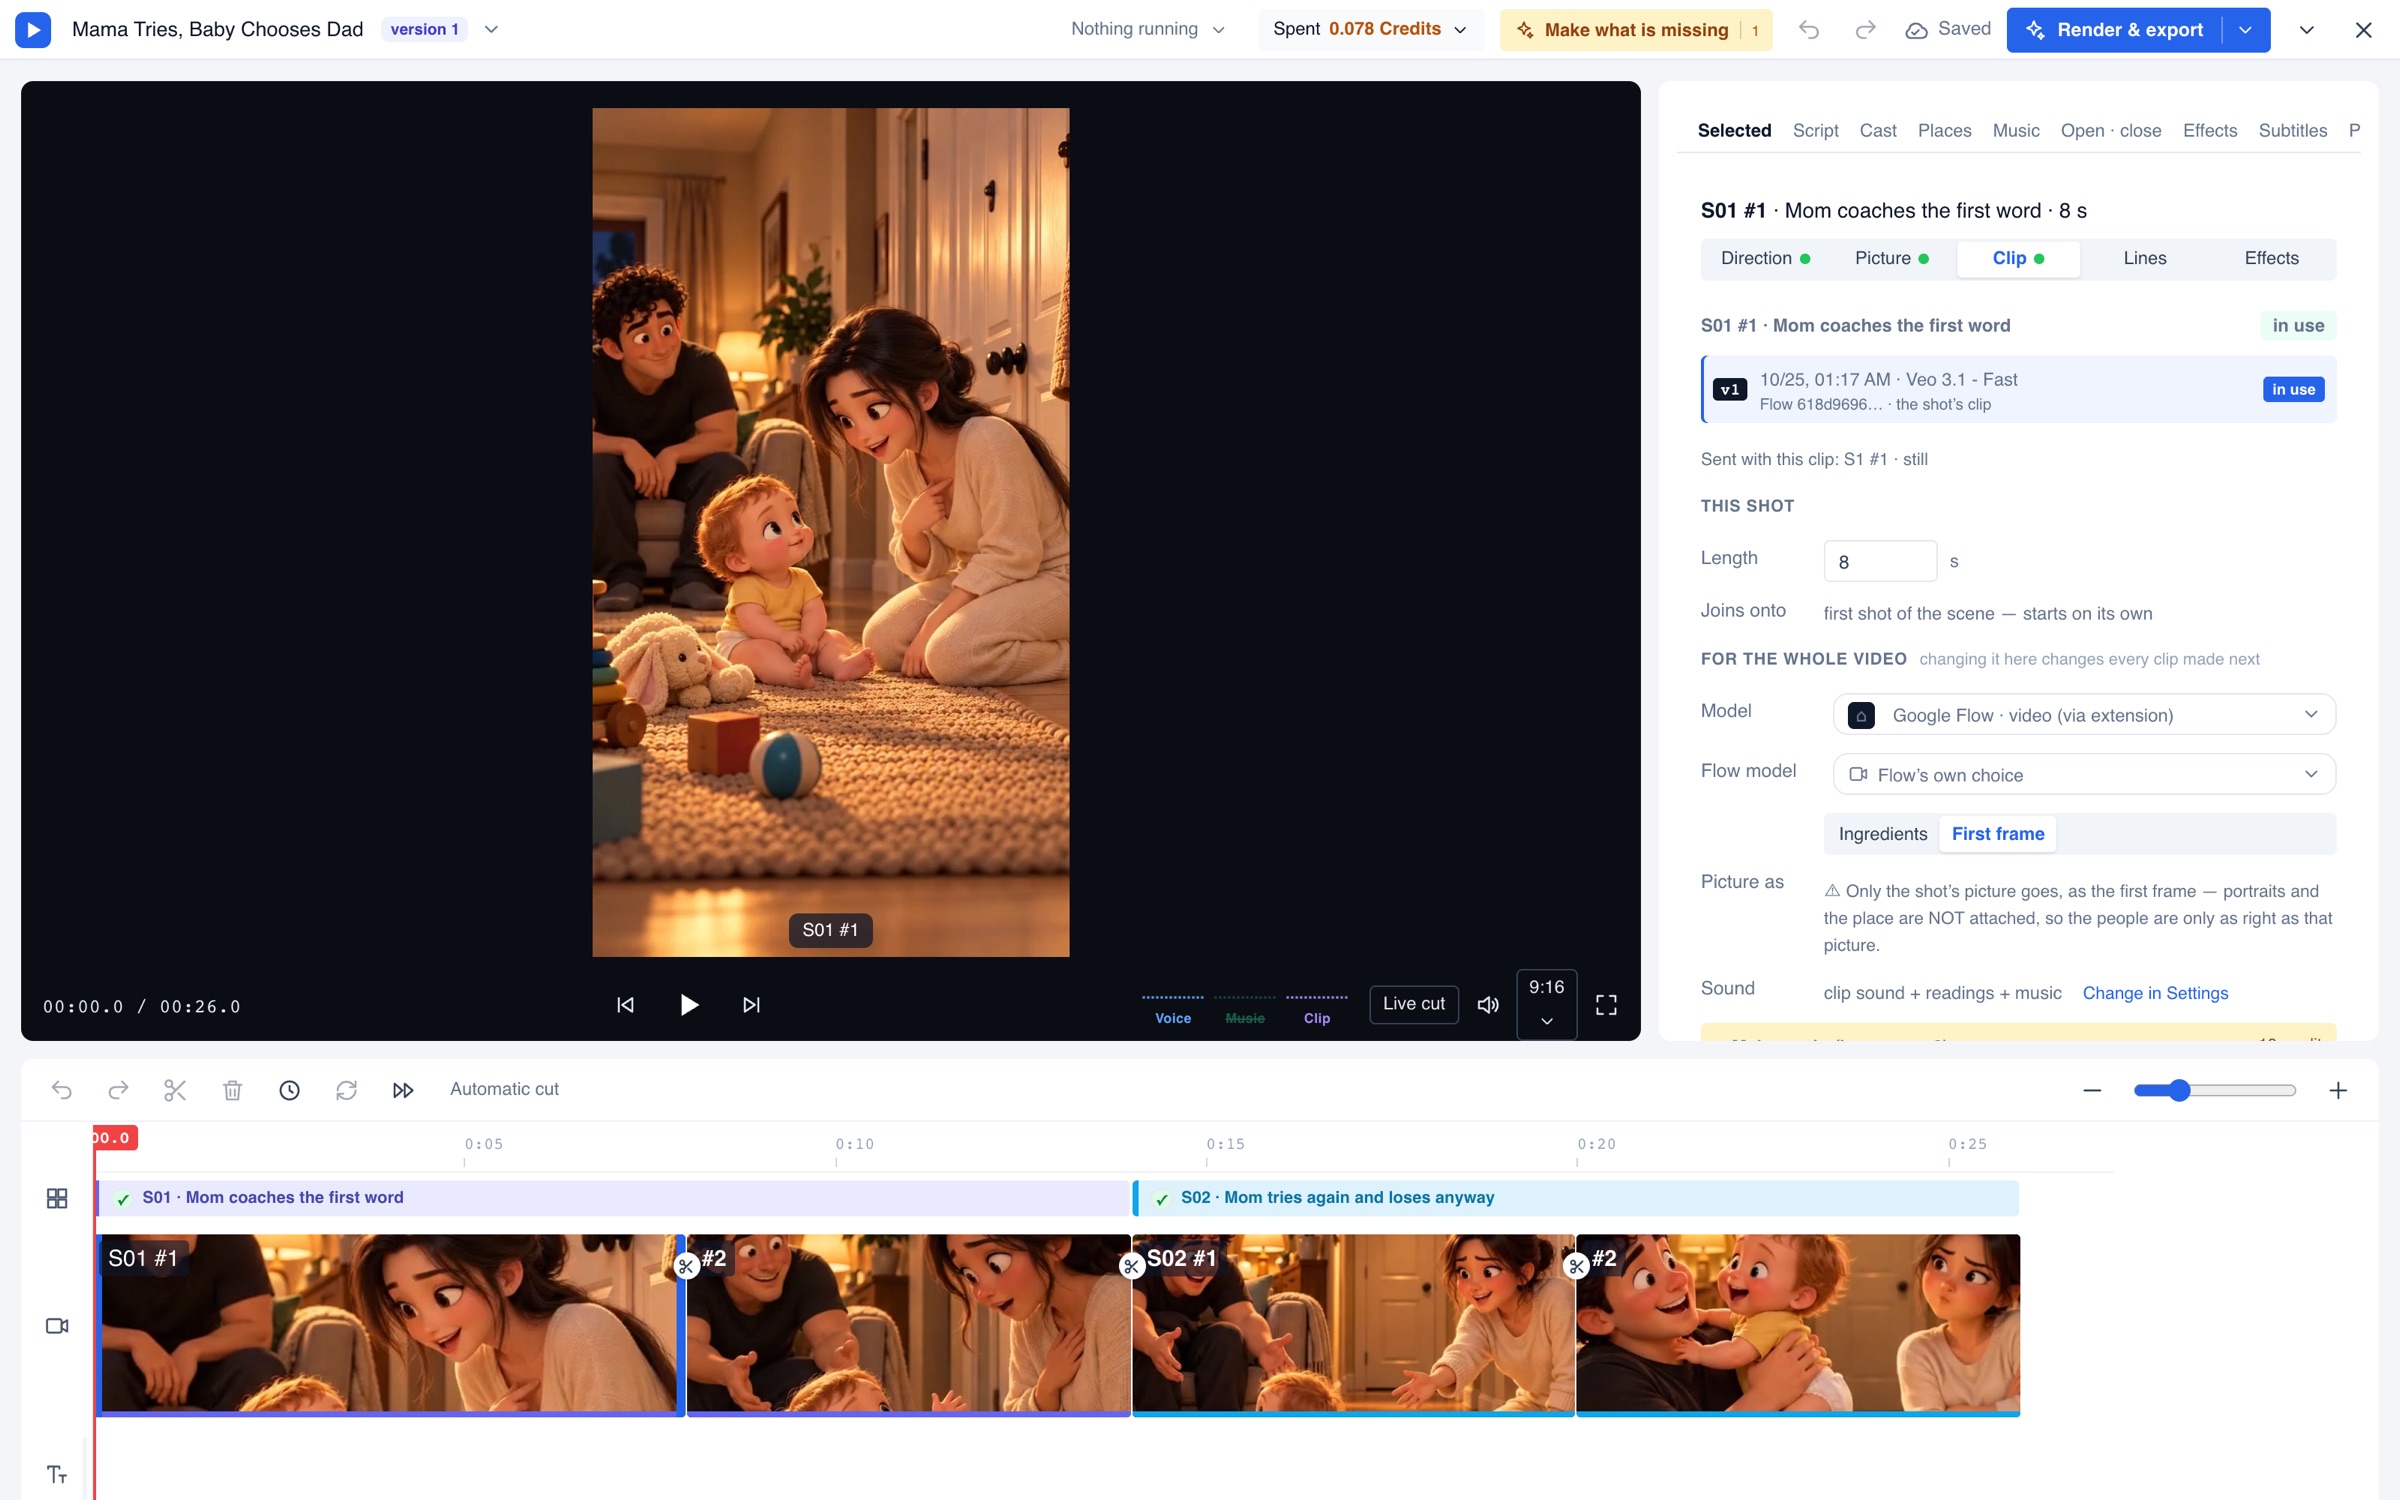The height and width of the screenshot is (1500, 2400).
Task: Open the Direction sub-tab
Action: point(1765,259)
